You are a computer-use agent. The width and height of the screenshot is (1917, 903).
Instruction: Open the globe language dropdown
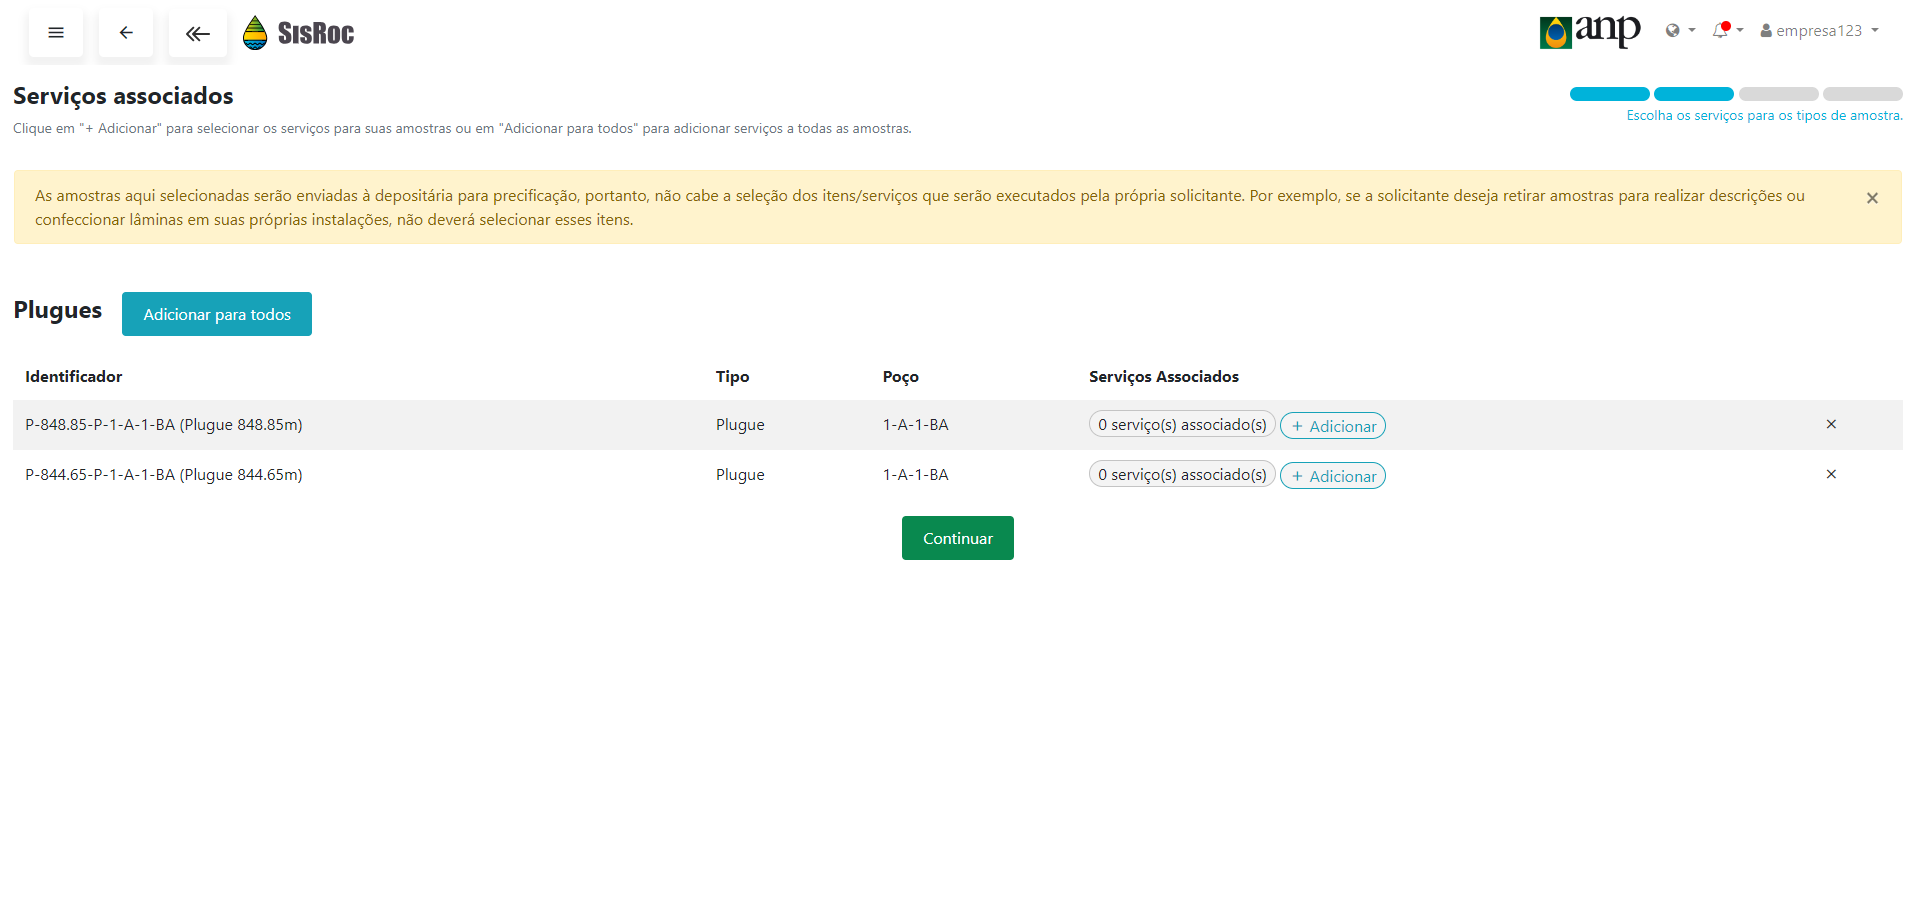[x=1680, y=31]
